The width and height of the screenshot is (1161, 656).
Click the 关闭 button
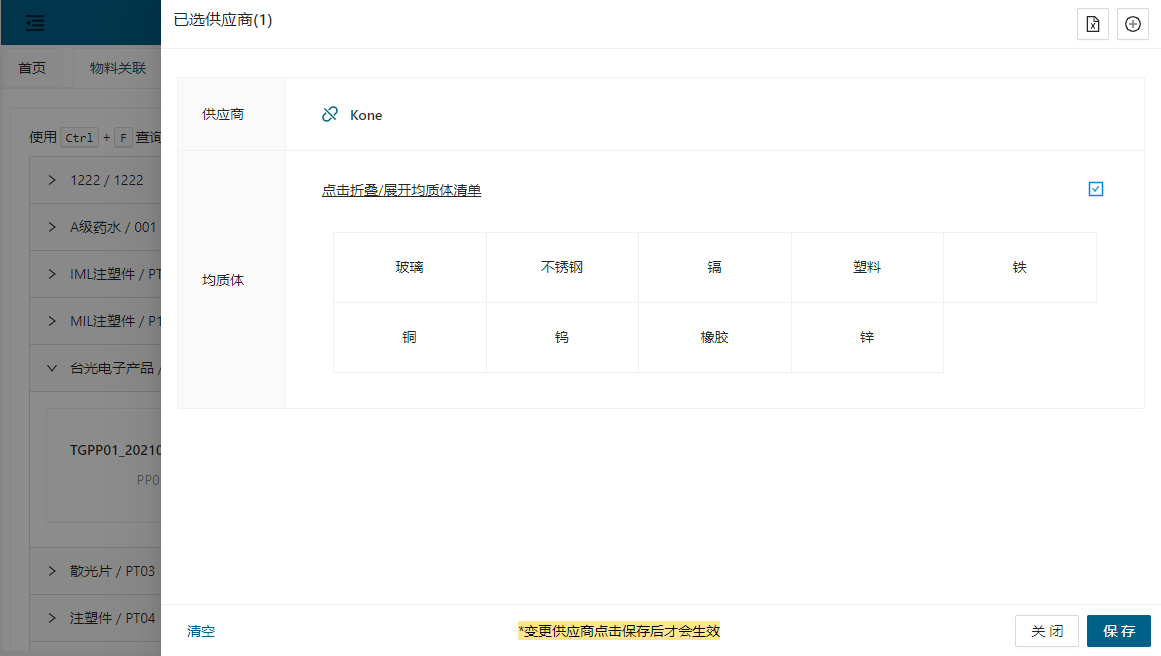click(x=1047, y=631)
